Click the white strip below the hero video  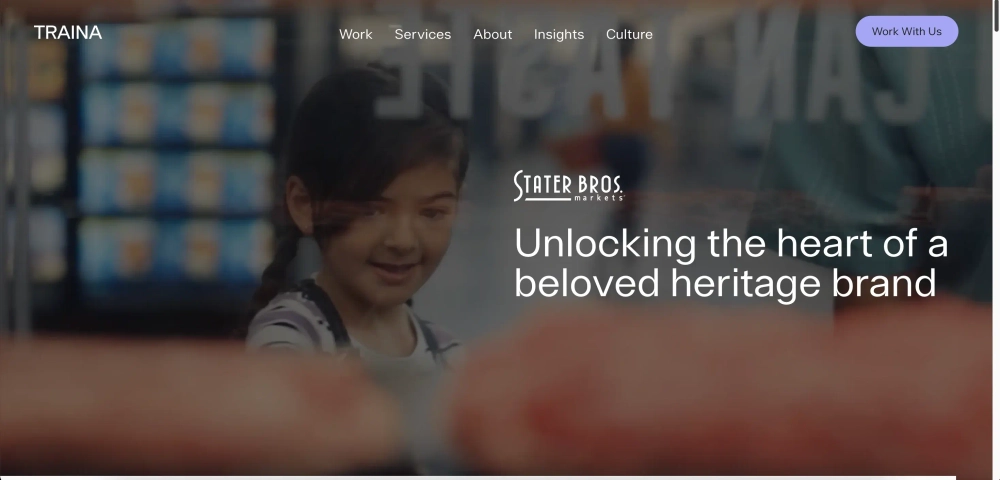click(478, 477)
